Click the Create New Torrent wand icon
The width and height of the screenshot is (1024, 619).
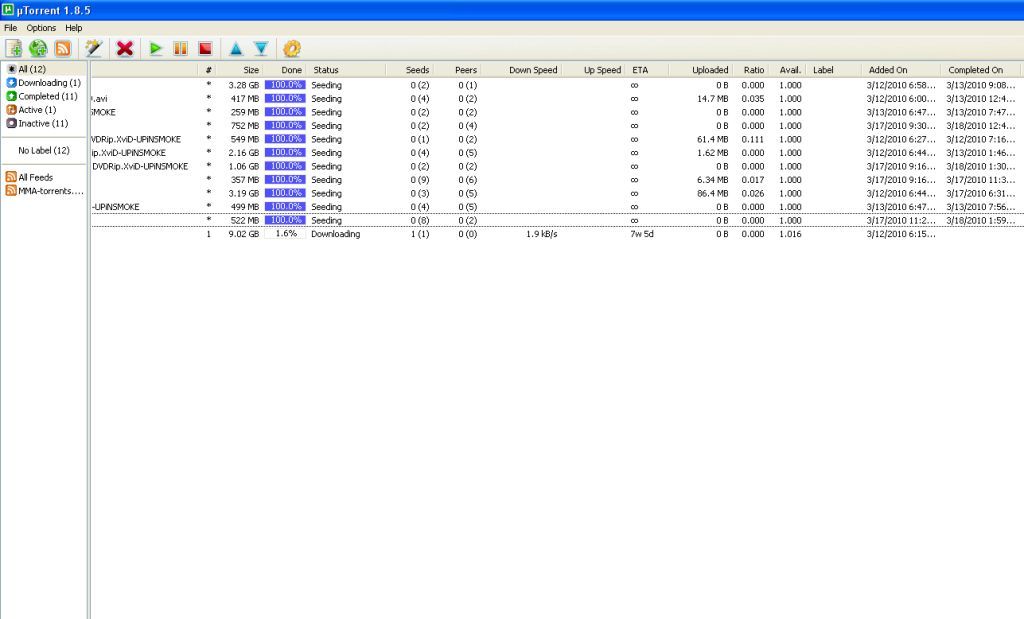(94, 48)
